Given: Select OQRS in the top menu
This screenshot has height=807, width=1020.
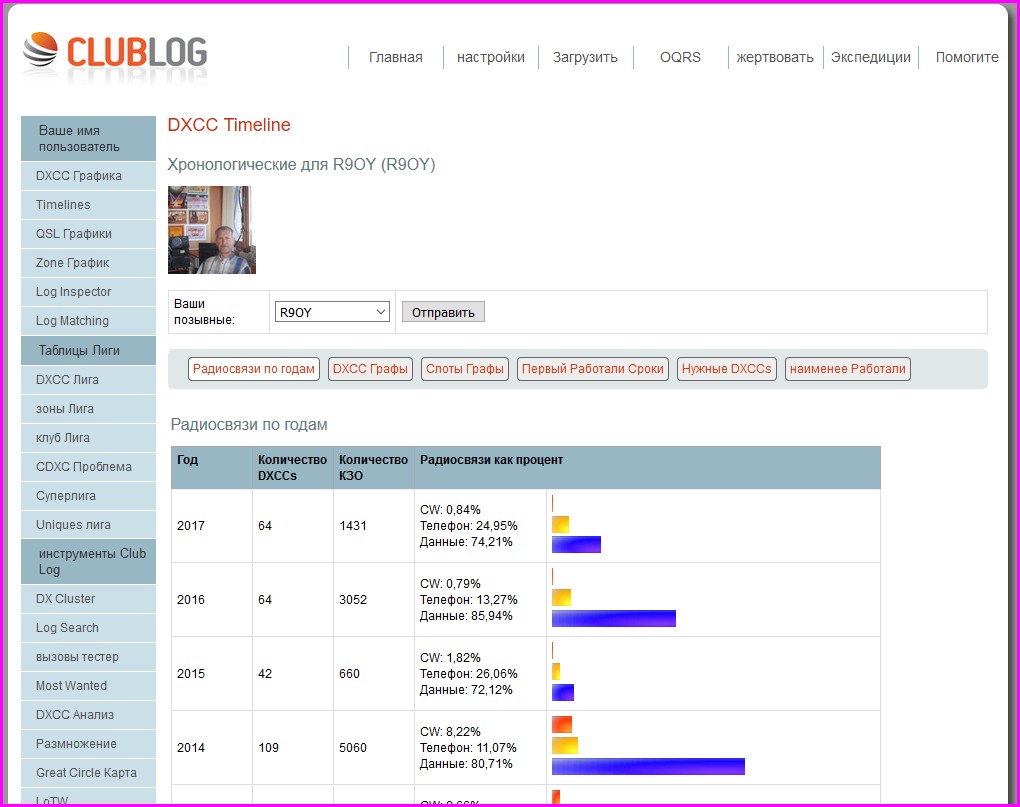Looking at the screenshot, I should coord(680,57).
